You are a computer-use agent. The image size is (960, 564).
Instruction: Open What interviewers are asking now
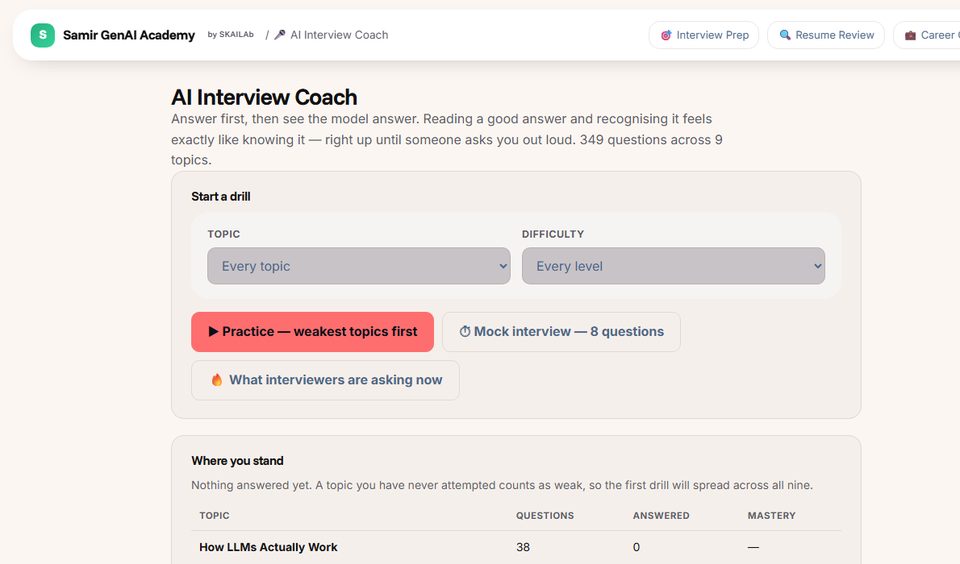(325, 380)
